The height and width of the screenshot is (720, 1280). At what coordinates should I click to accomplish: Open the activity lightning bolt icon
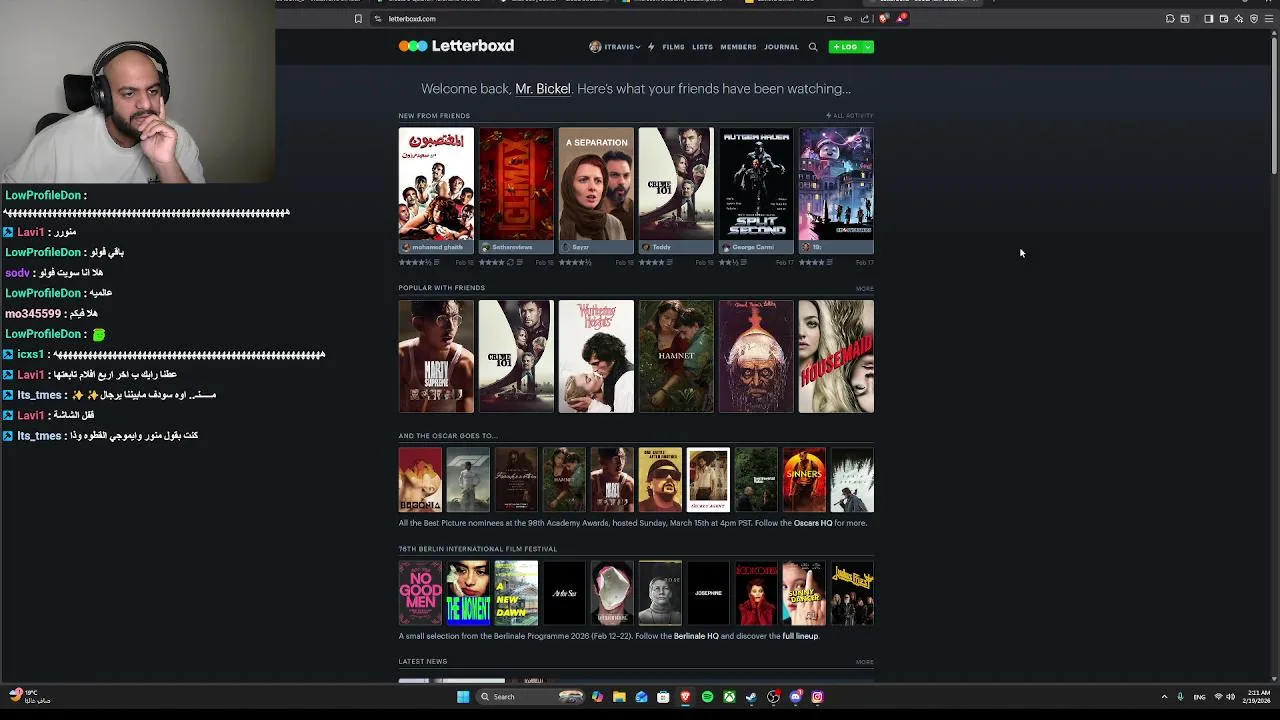(x=651, y=47)
